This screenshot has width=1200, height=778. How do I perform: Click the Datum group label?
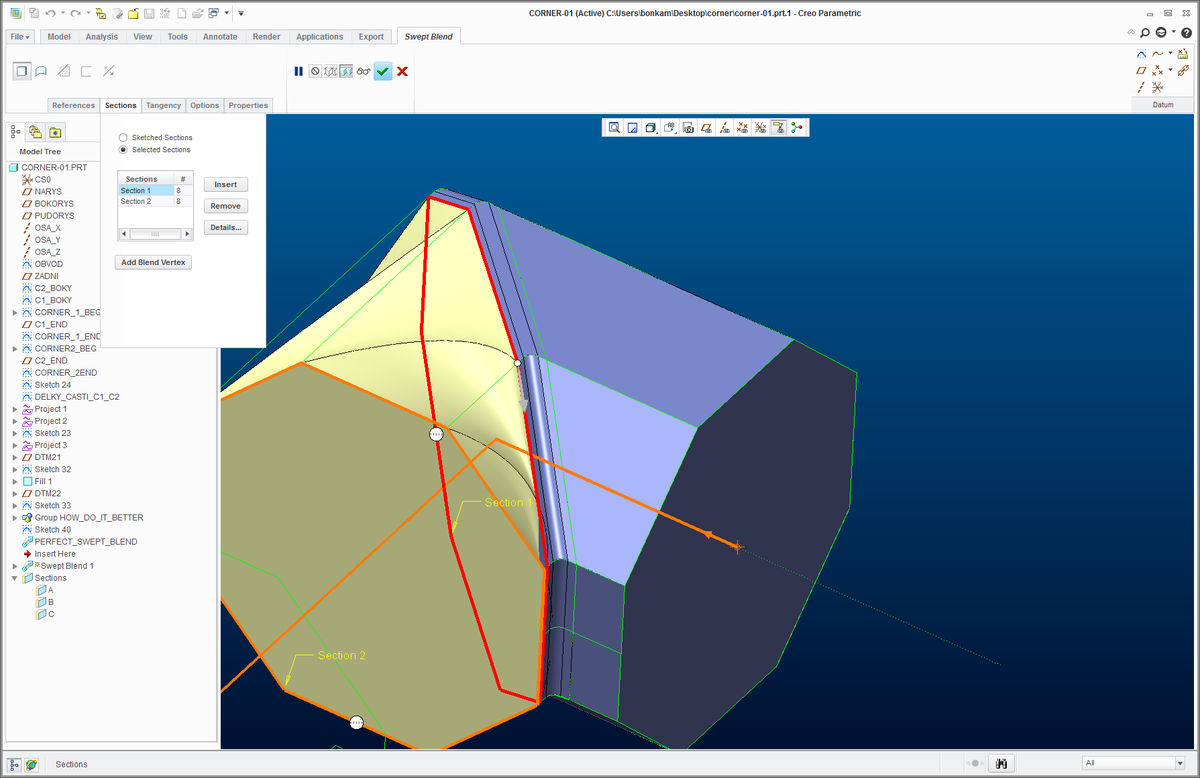click(x=1163, y=105)
